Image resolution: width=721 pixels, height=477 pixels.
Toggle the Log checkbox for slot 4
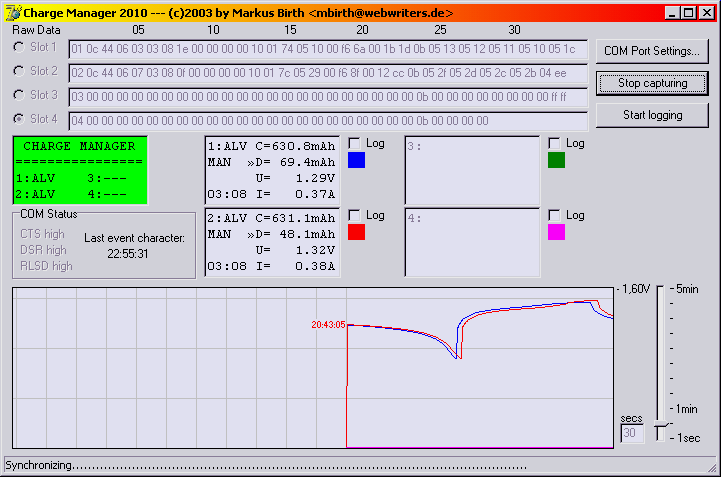(x=555, y=215)
